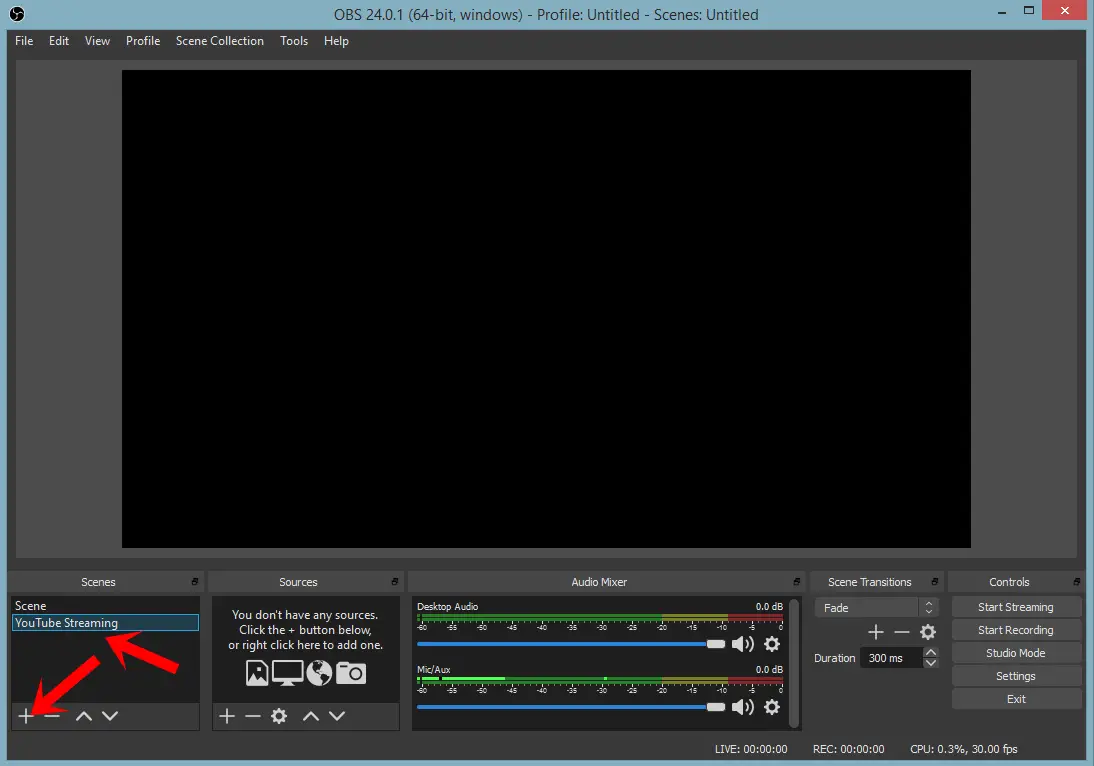
Task: Open the Fade transition dropdown
Action: (x=876, y=608)
